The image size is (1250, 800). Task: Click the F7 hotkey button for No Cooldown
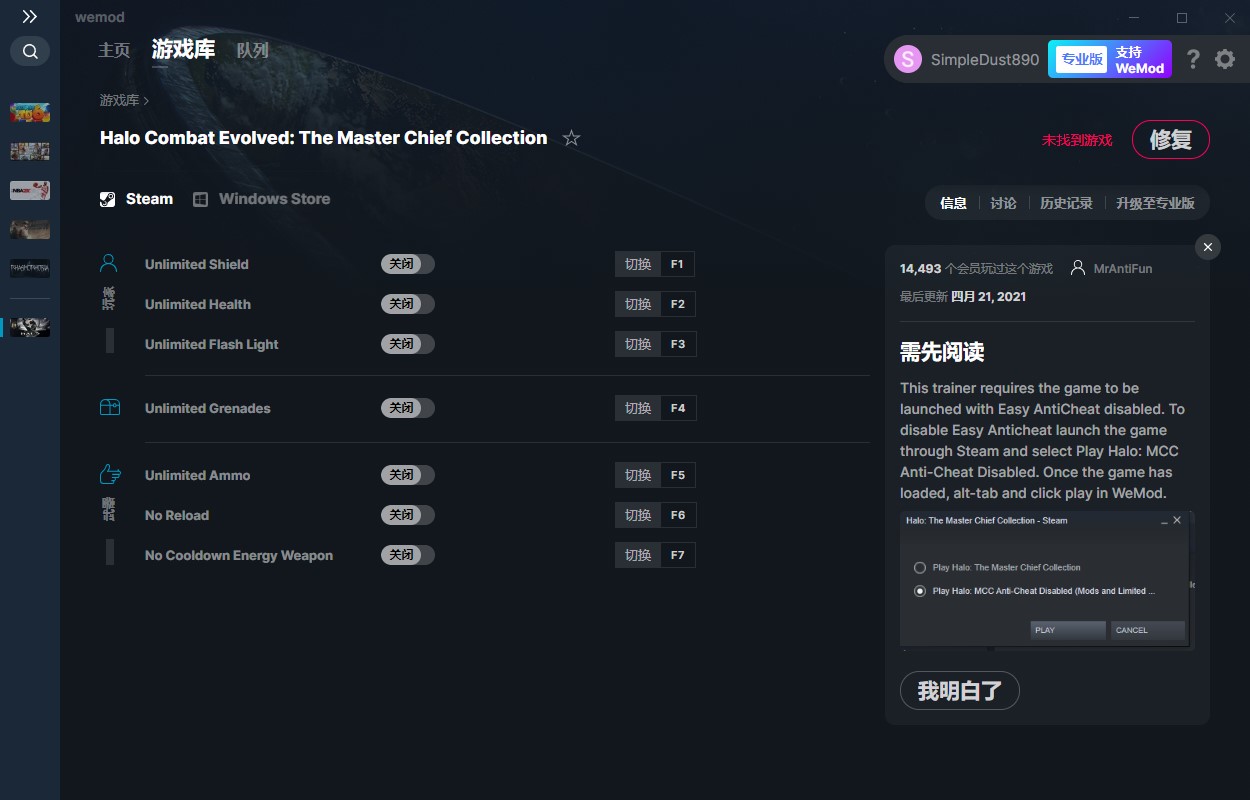pyautogui.click(x=677, y=555)
